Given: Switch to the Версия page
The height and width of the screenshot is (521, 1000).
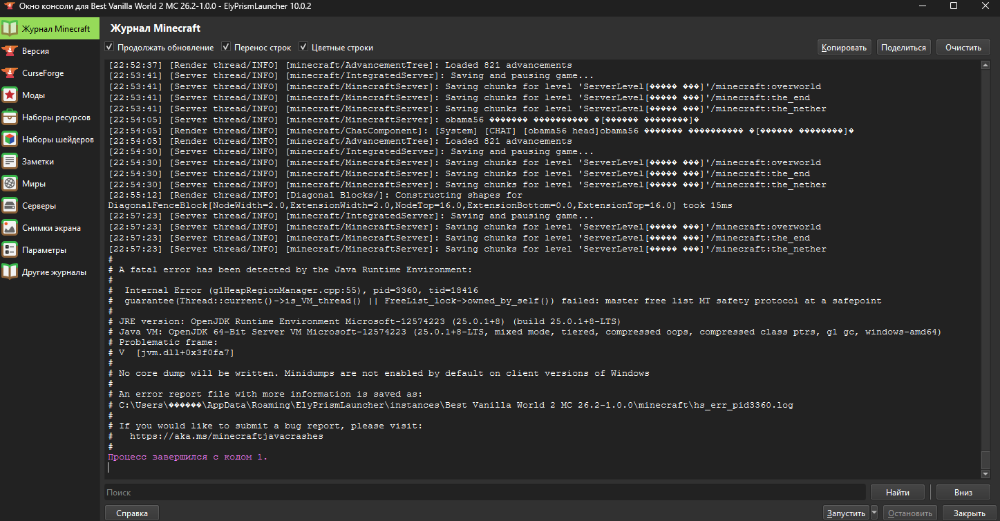Looking at the screenshot, I should [50, 51].
